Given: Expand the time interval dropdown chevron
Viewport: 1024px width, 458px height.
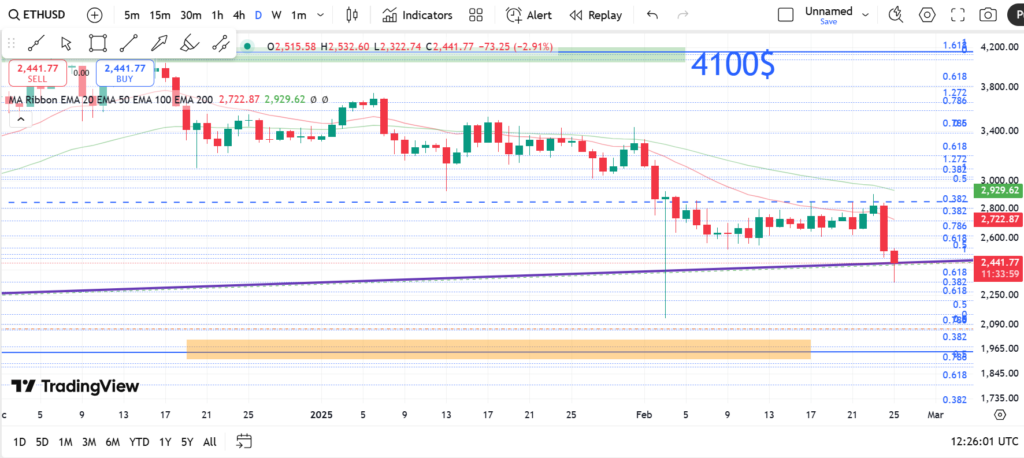Looking at the screenshot, I should 322,15.
